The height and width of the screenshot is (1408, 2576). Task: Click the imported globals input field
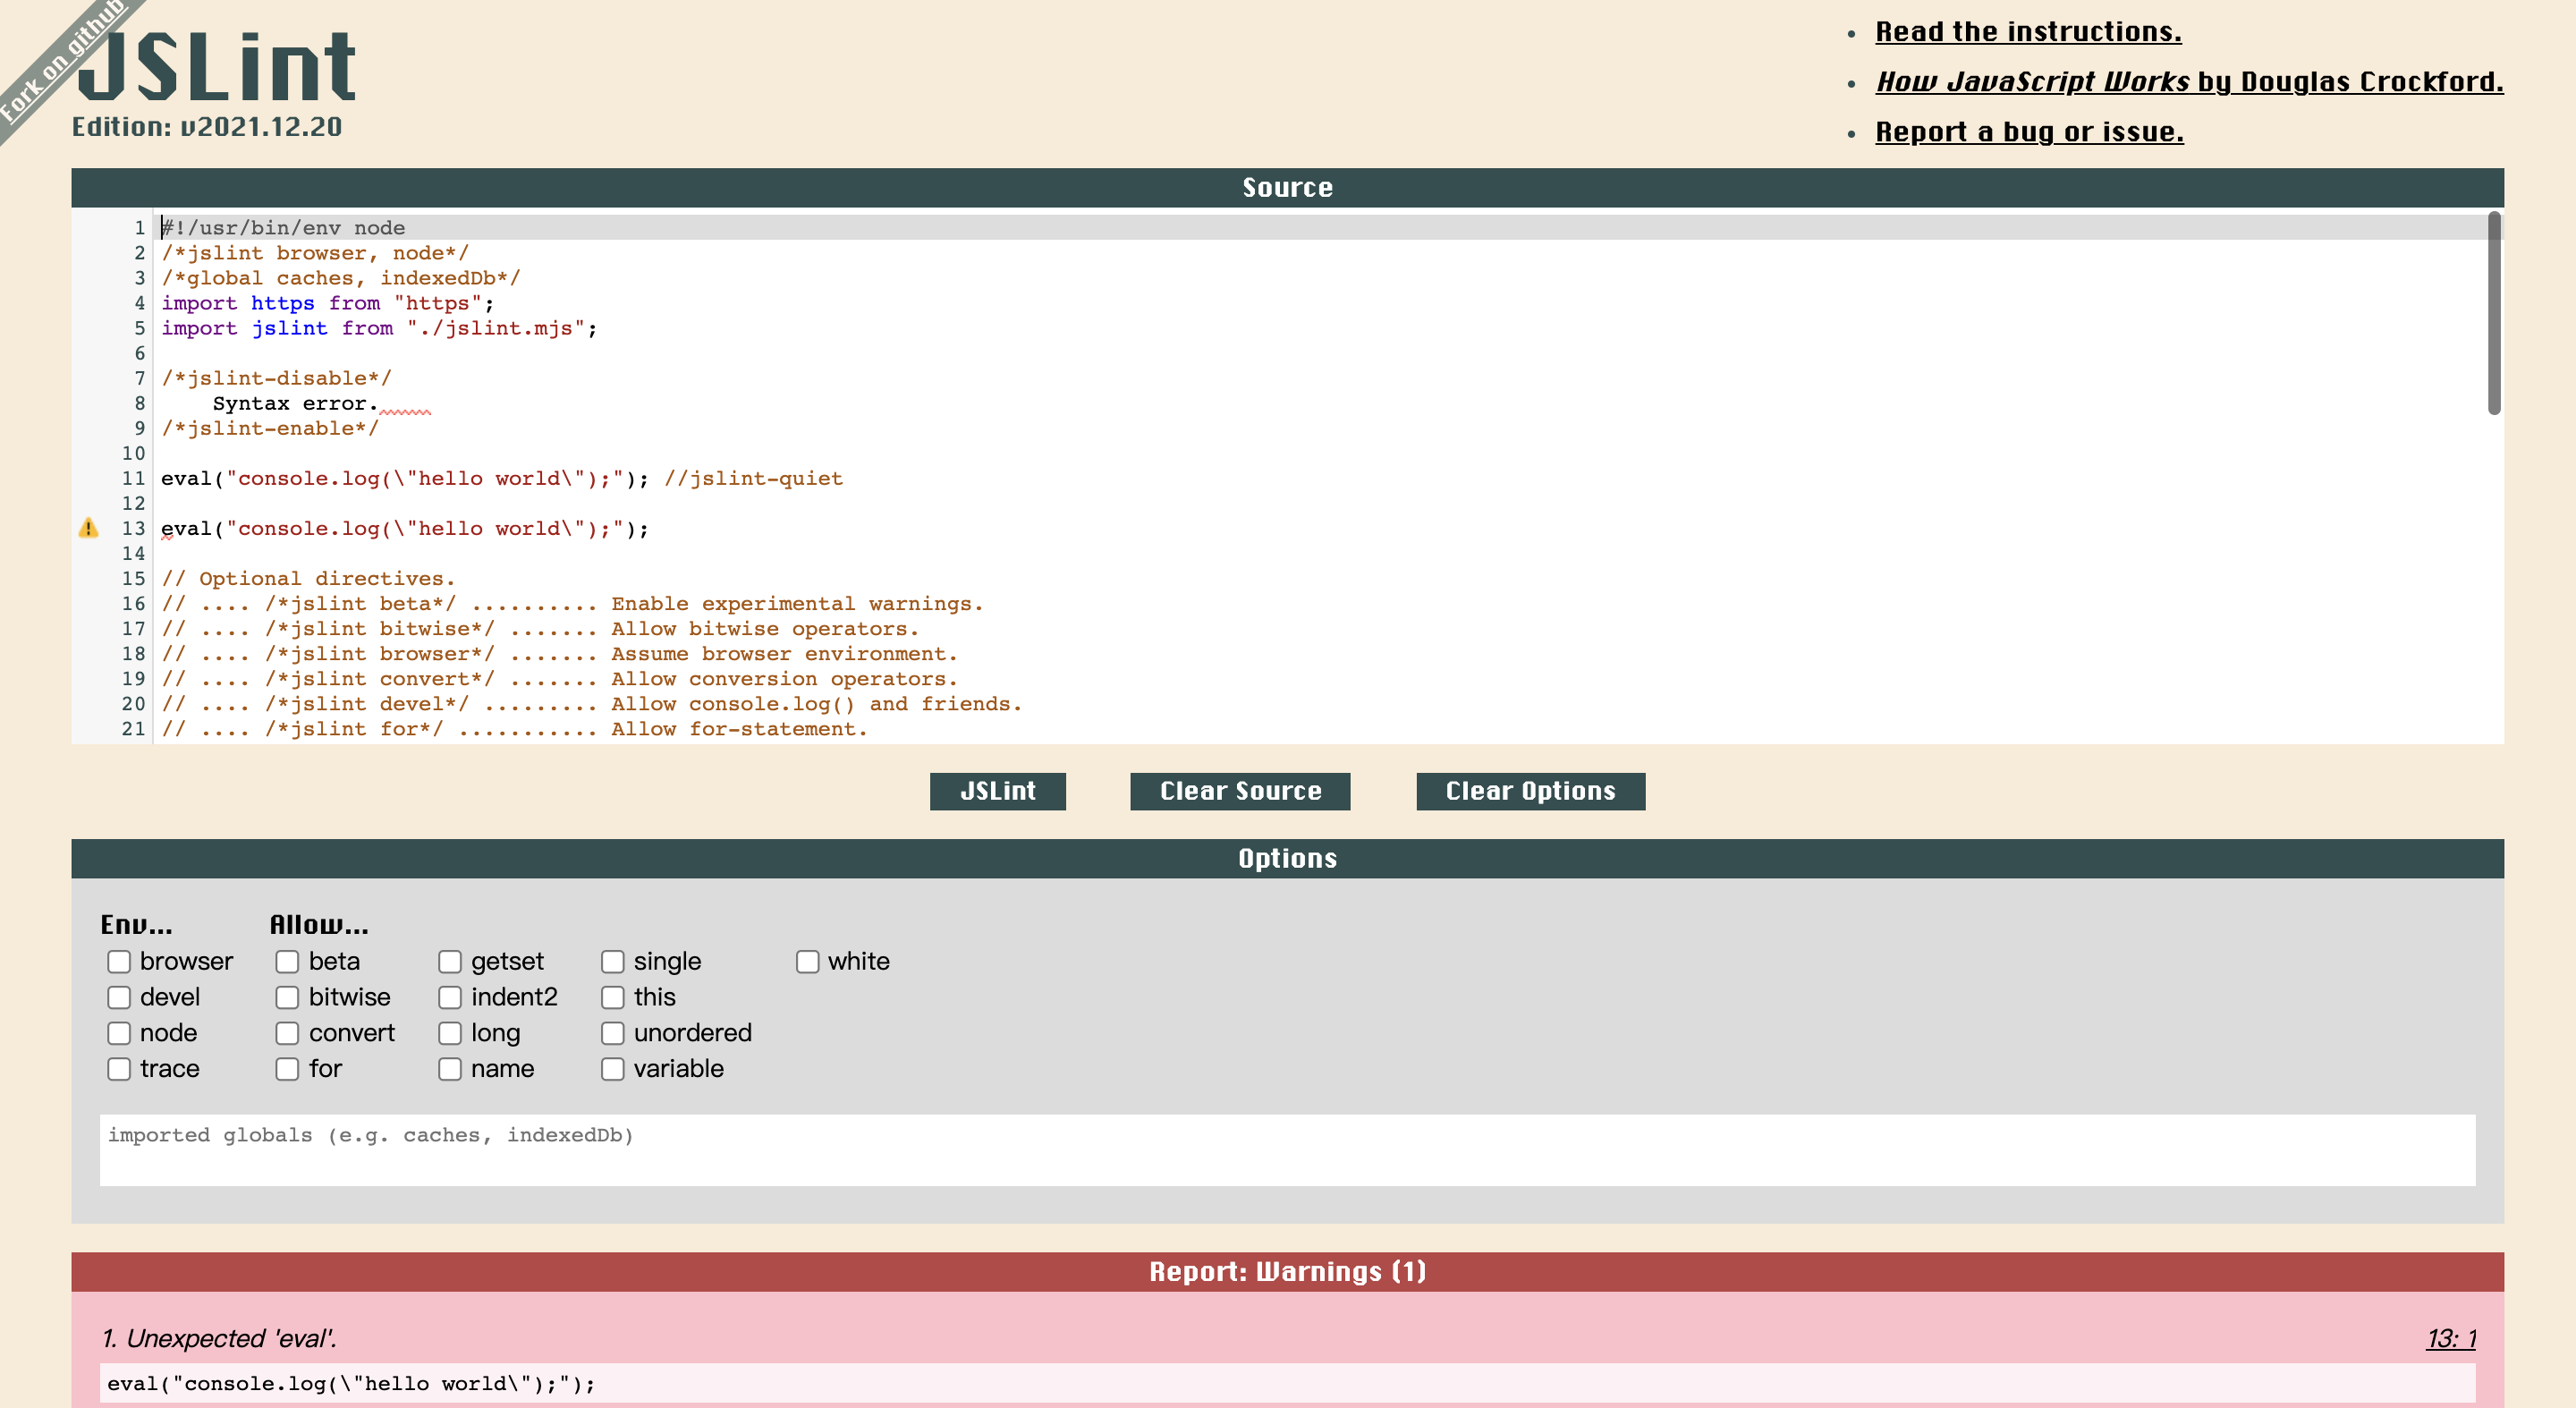point(1287,1150)
